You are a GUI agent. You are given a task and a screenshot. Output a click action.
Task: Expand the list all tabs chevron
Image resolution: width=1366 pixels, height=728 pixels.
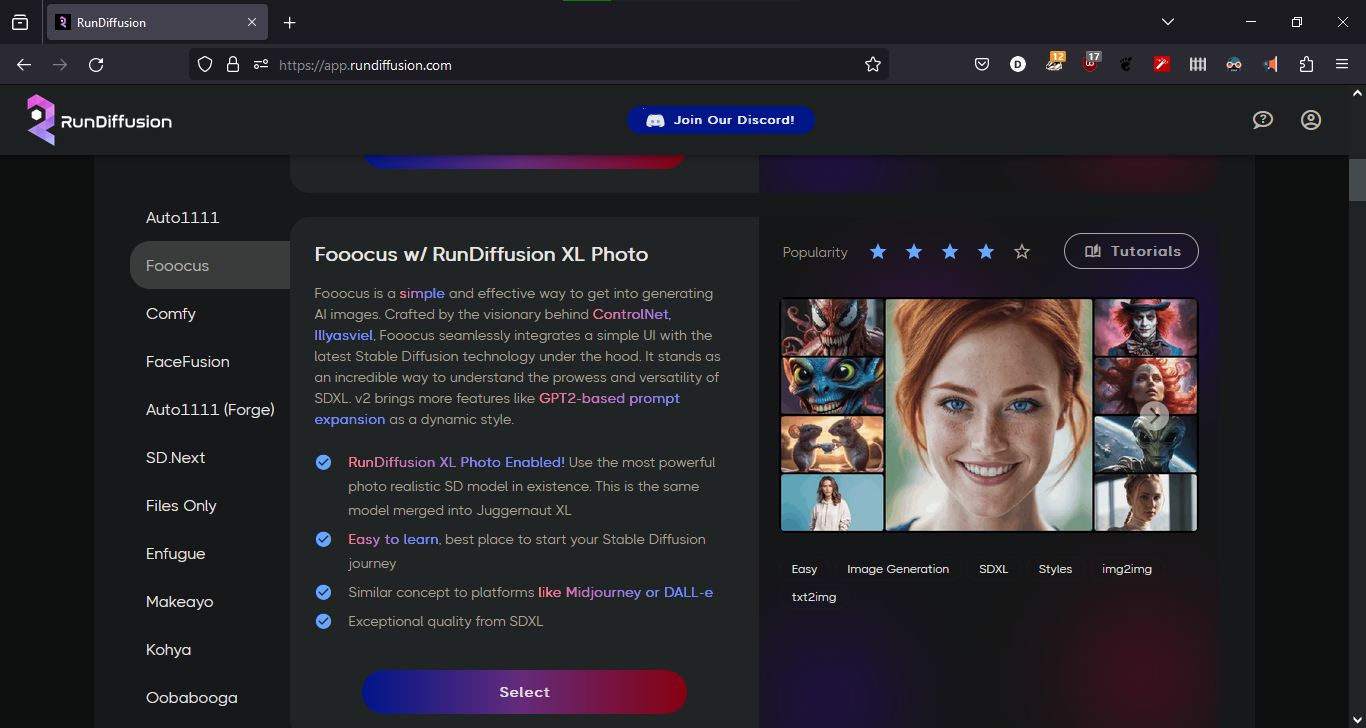(x=1167, y=22)
